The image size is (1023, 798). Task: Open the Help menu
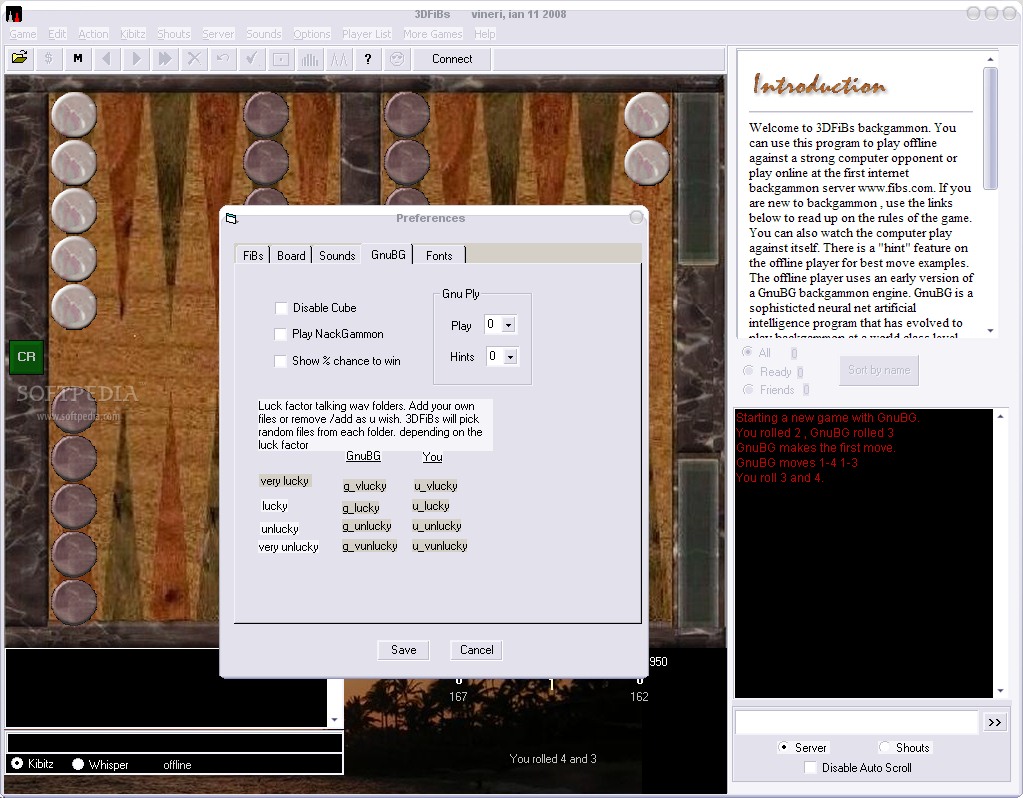pos(484,34)
